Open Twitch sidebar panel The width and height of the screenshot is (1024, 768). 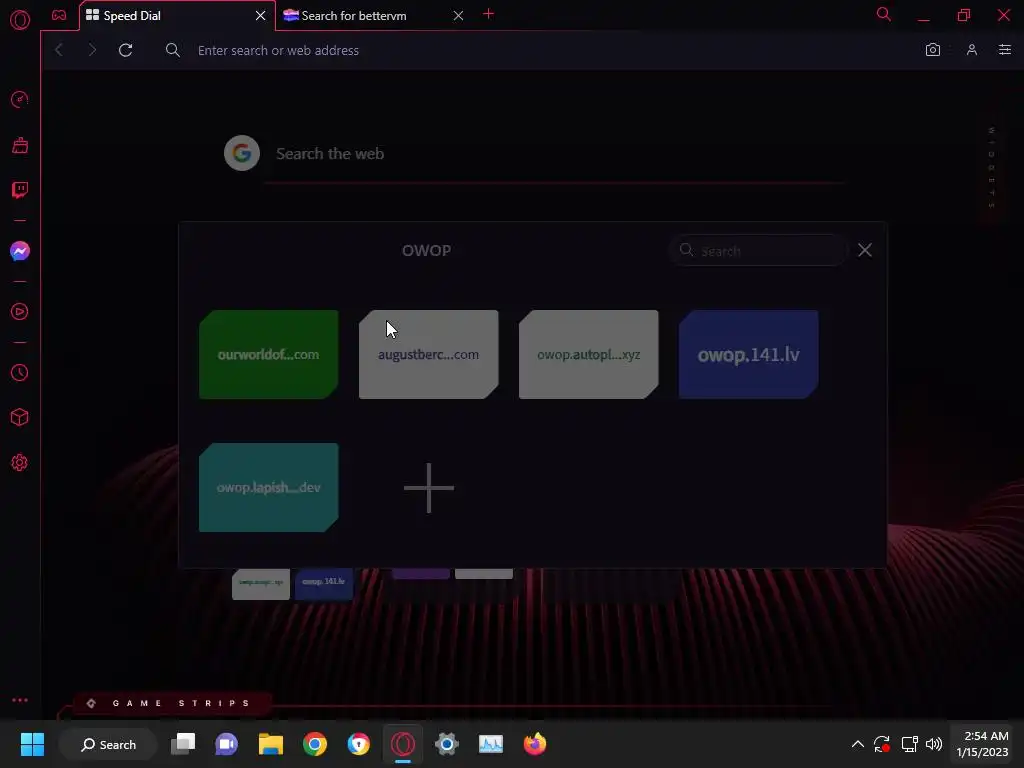20,190
